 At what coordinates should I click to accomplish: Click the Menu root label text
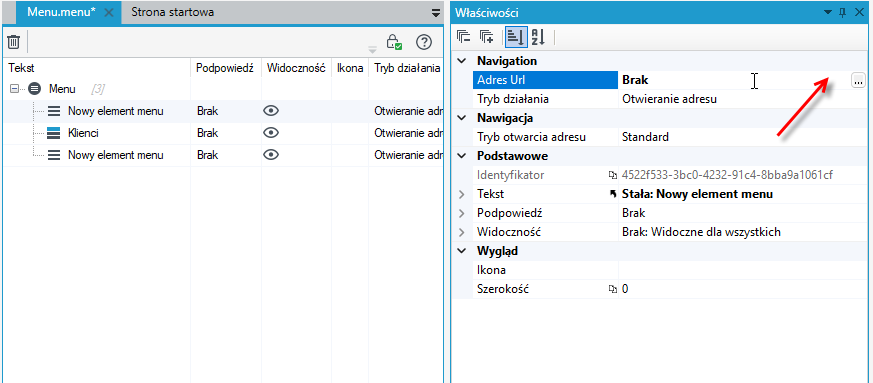tap(62, 89)
